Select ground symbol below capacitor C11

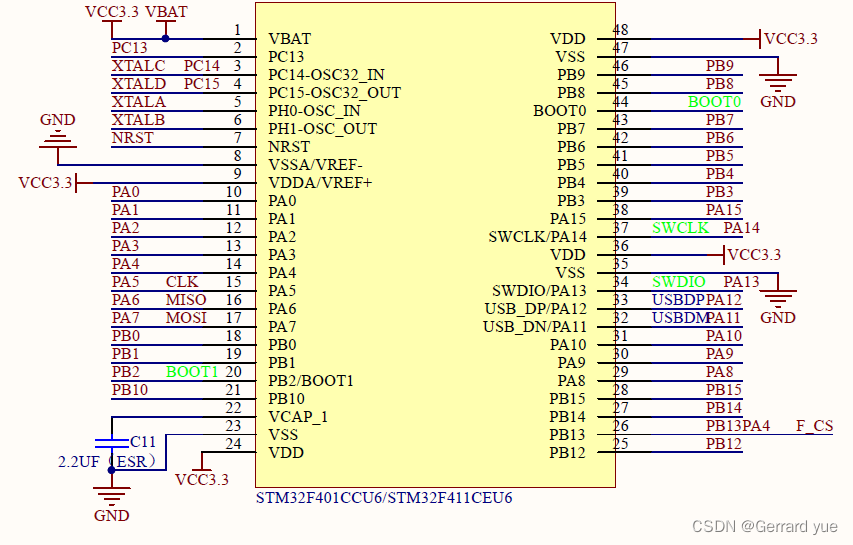click(112, 497)
